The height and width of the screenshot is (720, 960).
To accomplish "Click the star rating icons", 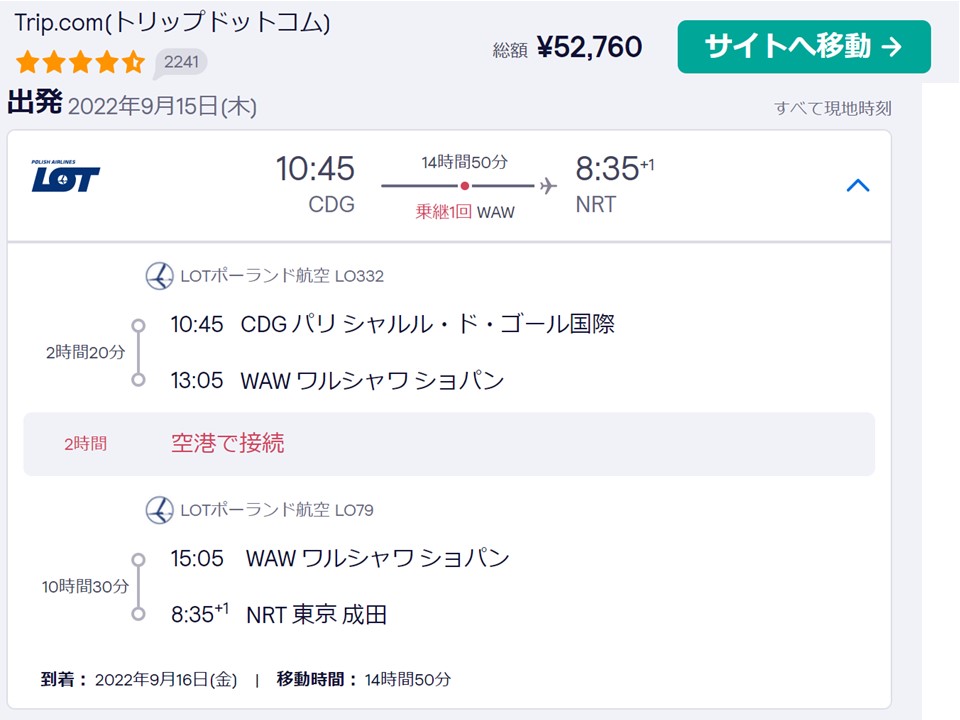I will coord(80,63).
